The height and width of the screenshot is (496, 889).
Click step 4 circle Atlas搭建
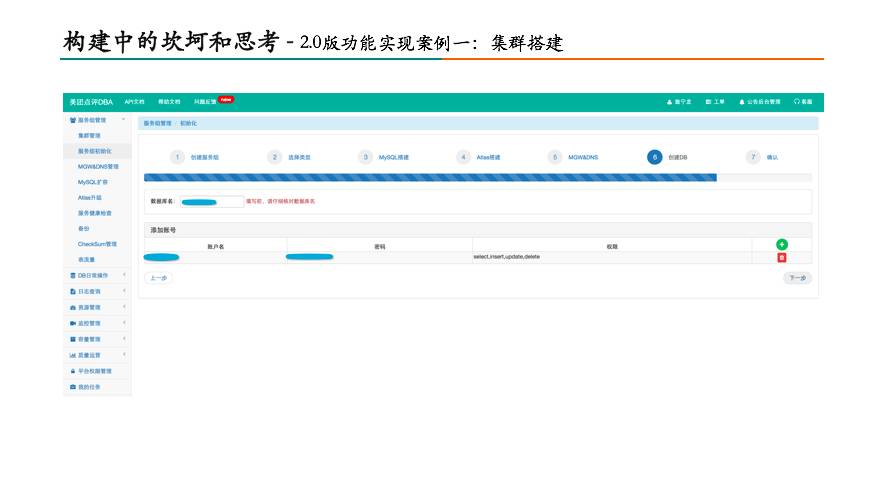coord(463,157)
